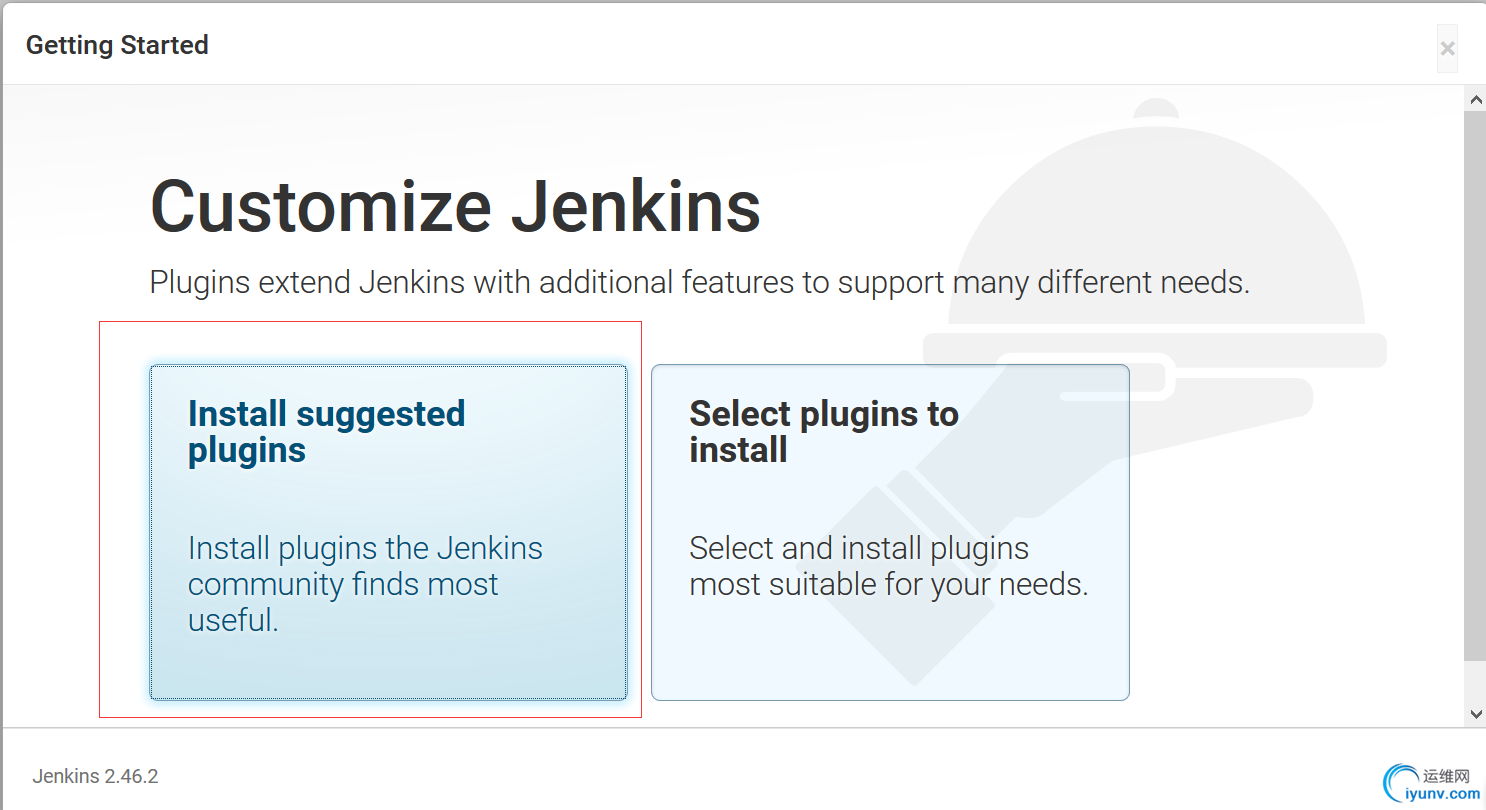Screen dimensions: 1486x810
Task: Click the Customize Jenkins heading
Action: pos(455,206)
